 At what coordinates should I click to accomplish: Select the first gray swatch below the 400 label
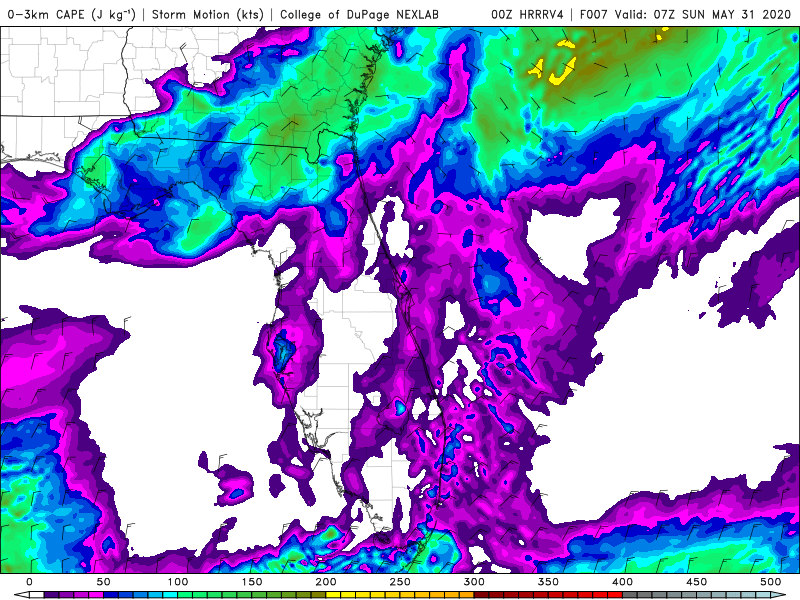coord(630,595)
